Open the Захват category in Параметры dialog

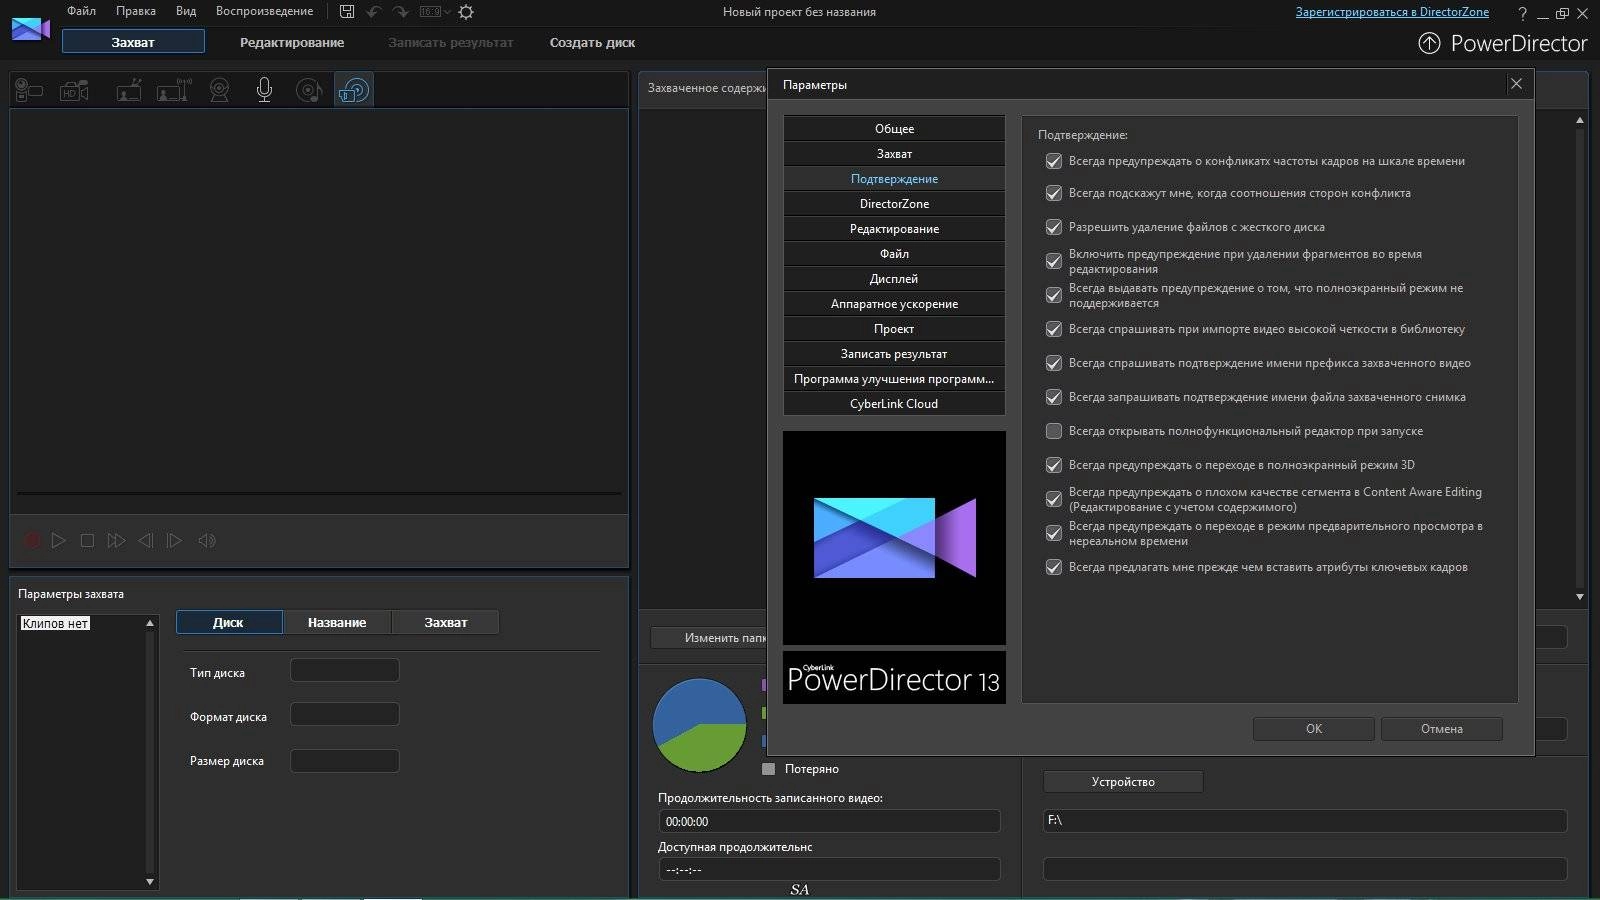[894, 154]
